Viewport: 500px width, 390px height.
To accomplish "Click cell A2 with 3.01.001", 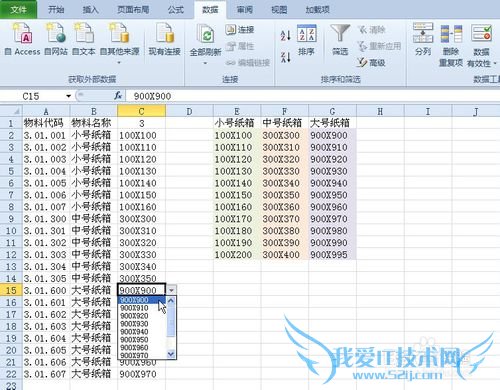I will [x=46, y=135].
